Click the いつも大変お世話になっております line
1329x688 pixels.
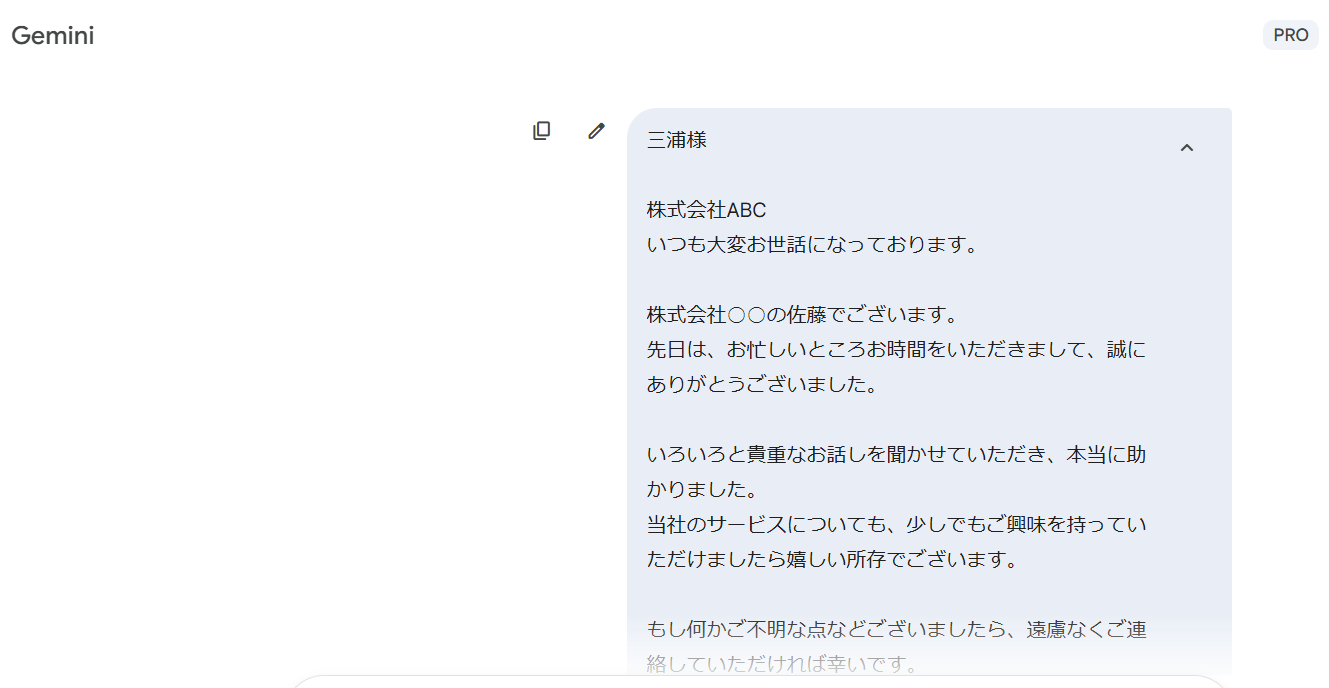coord(812,245)
